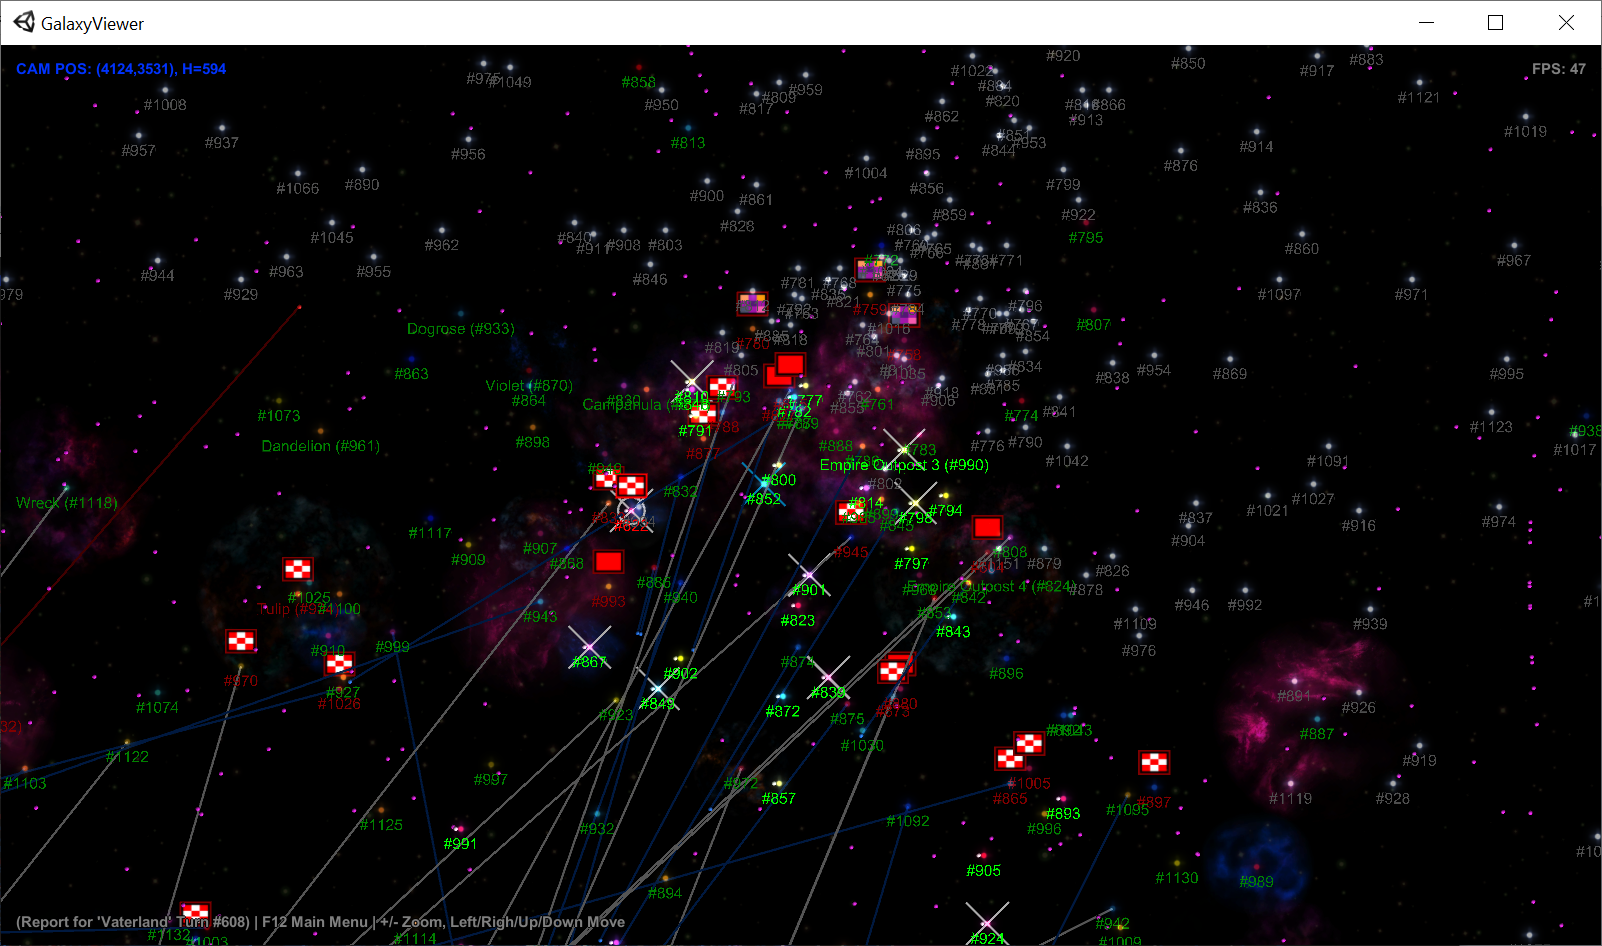Click the #989 star label

pos(1257,881)
